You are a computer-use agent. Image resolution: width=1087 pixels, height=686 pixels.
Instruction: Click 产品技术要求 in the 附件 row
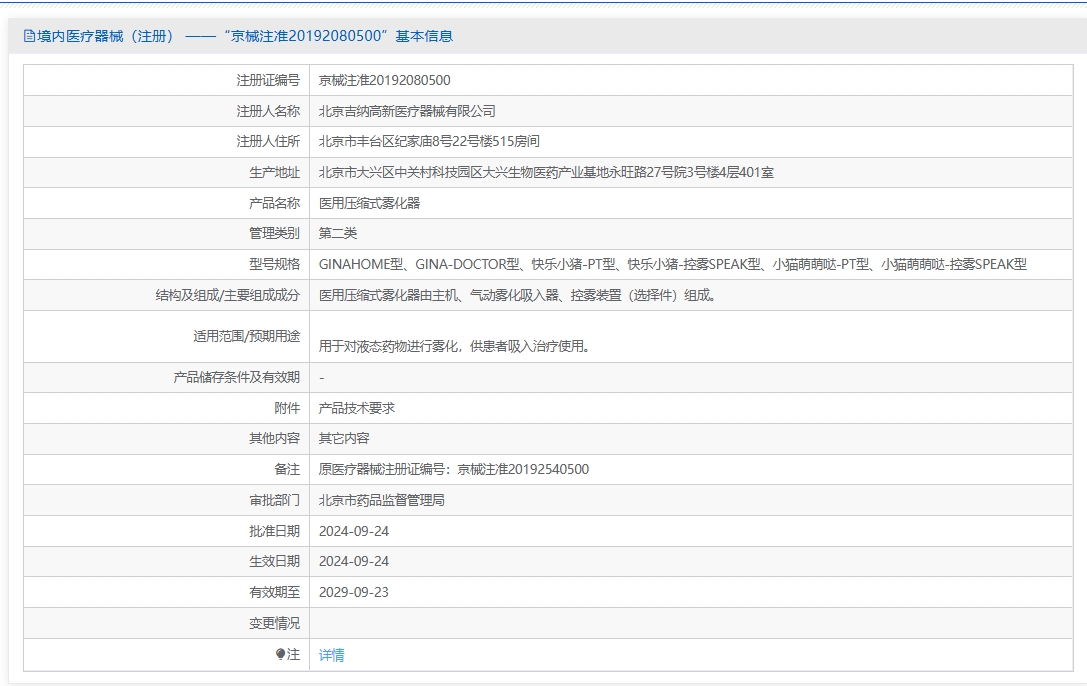356,408
